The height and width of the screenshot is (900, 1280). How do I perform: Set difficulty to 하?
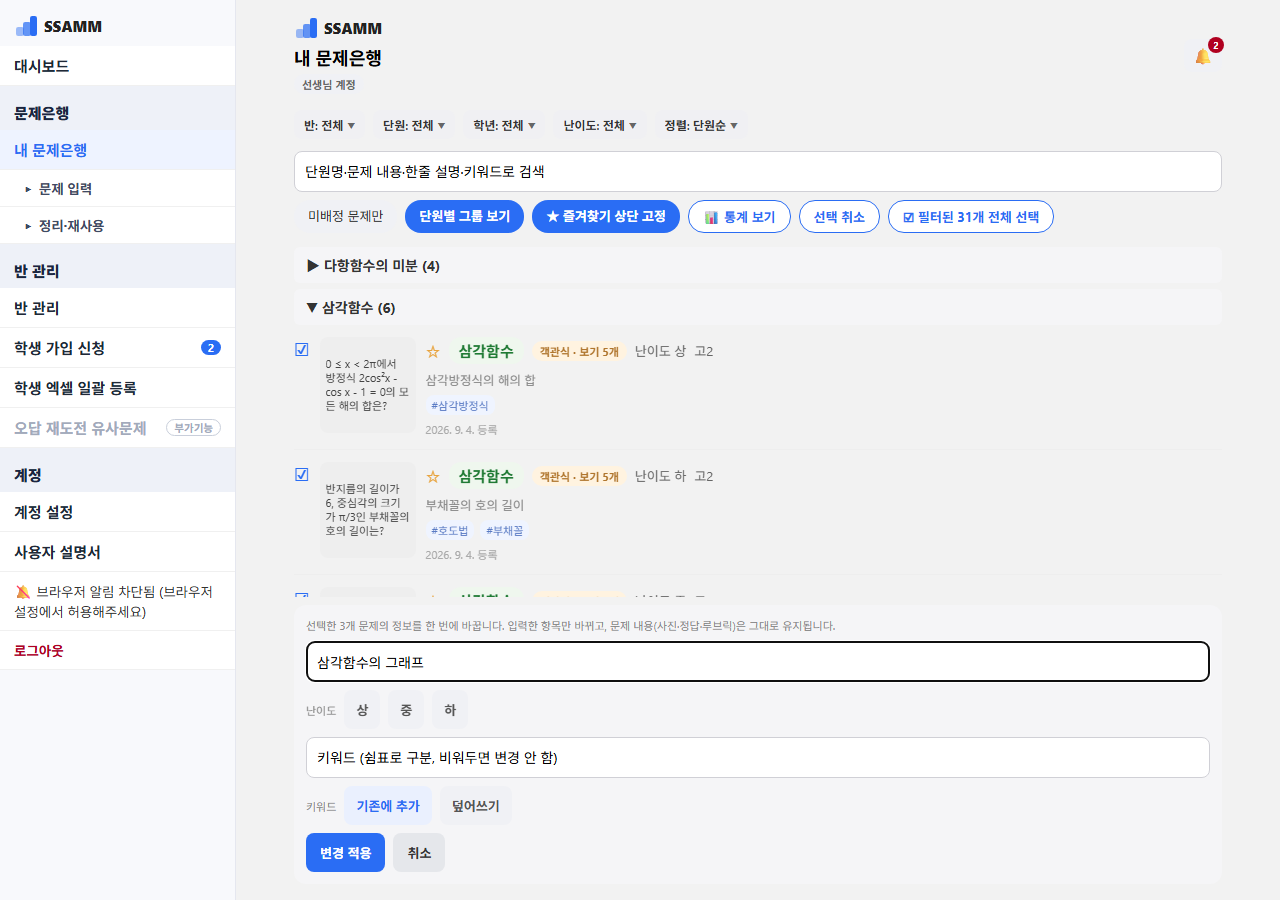[x=450, y=710]
